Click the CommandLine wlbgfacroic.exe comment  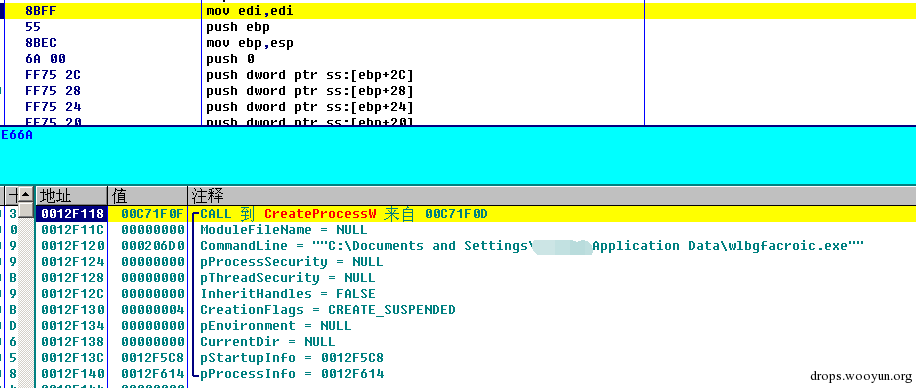(532, 246)
